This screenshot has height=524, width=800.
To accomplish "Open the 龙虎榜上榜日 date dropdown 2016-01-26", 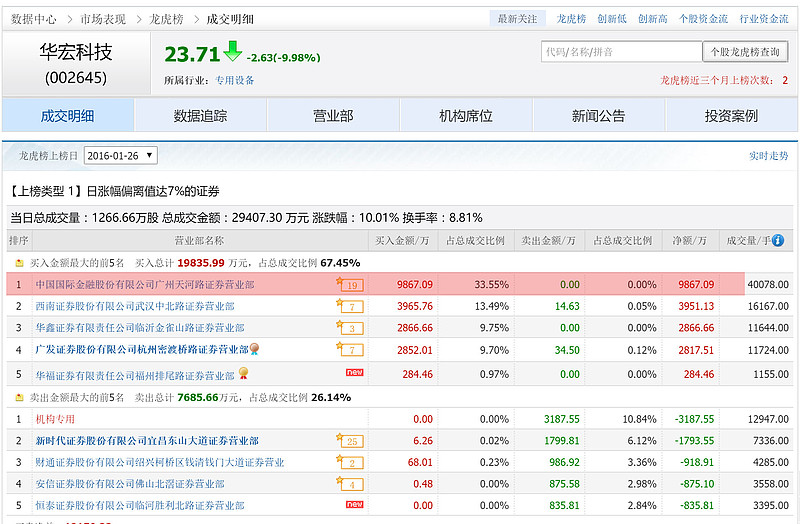I will pyautogui.click(x=120, y=156).
